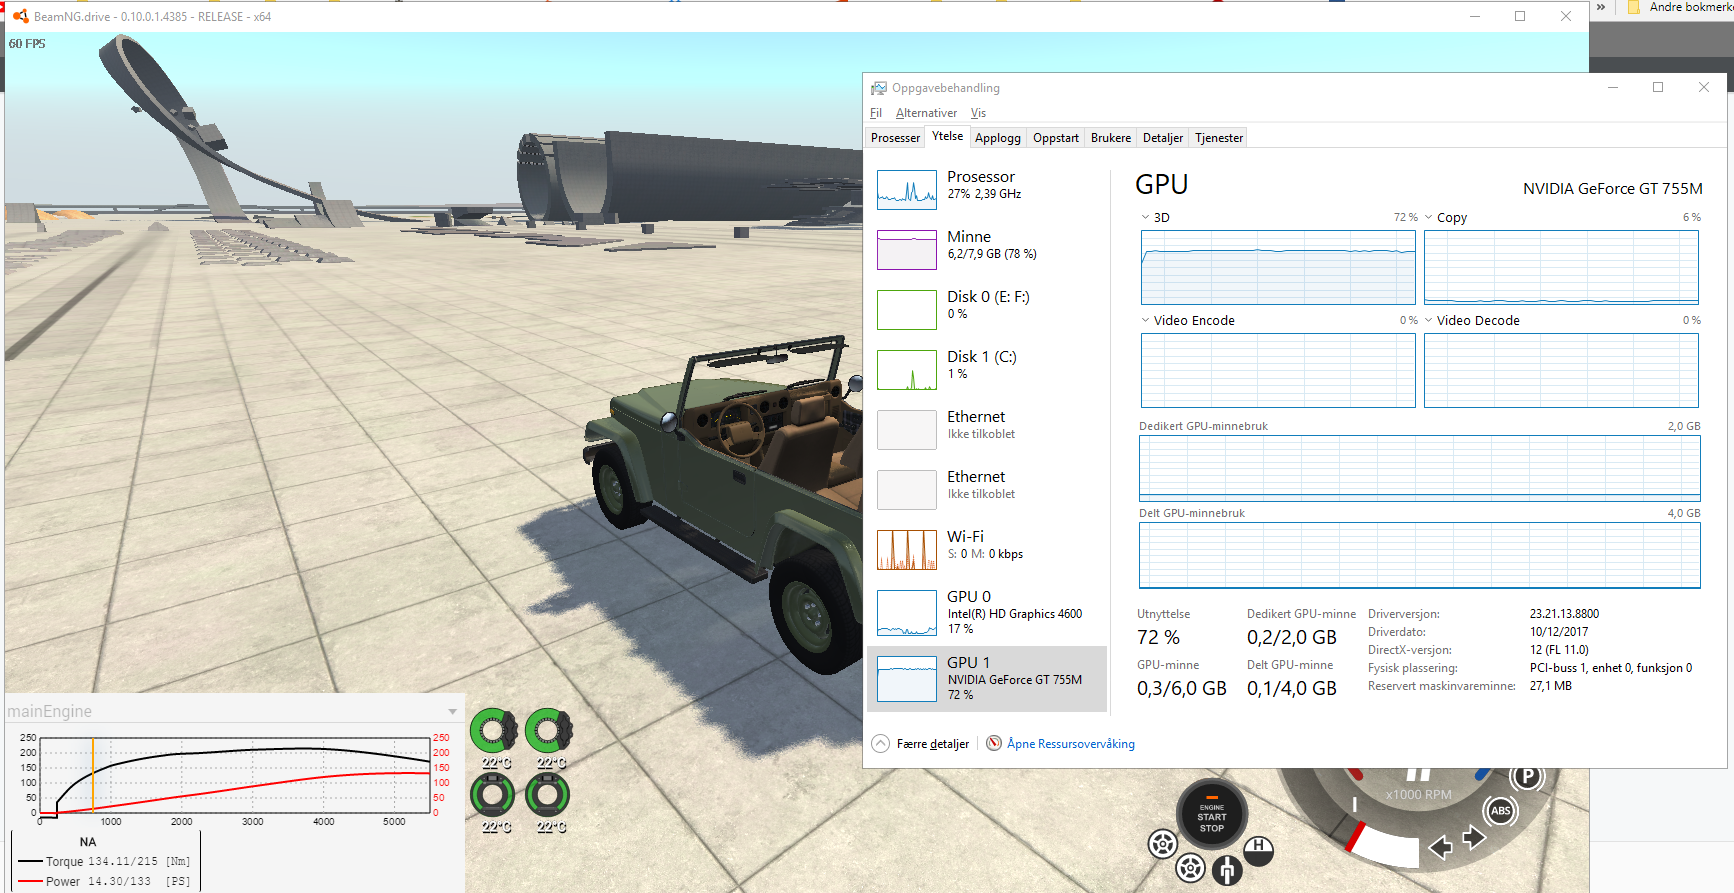
Task: Toggle the left turn signal arrow
Action: point(1441,847)
